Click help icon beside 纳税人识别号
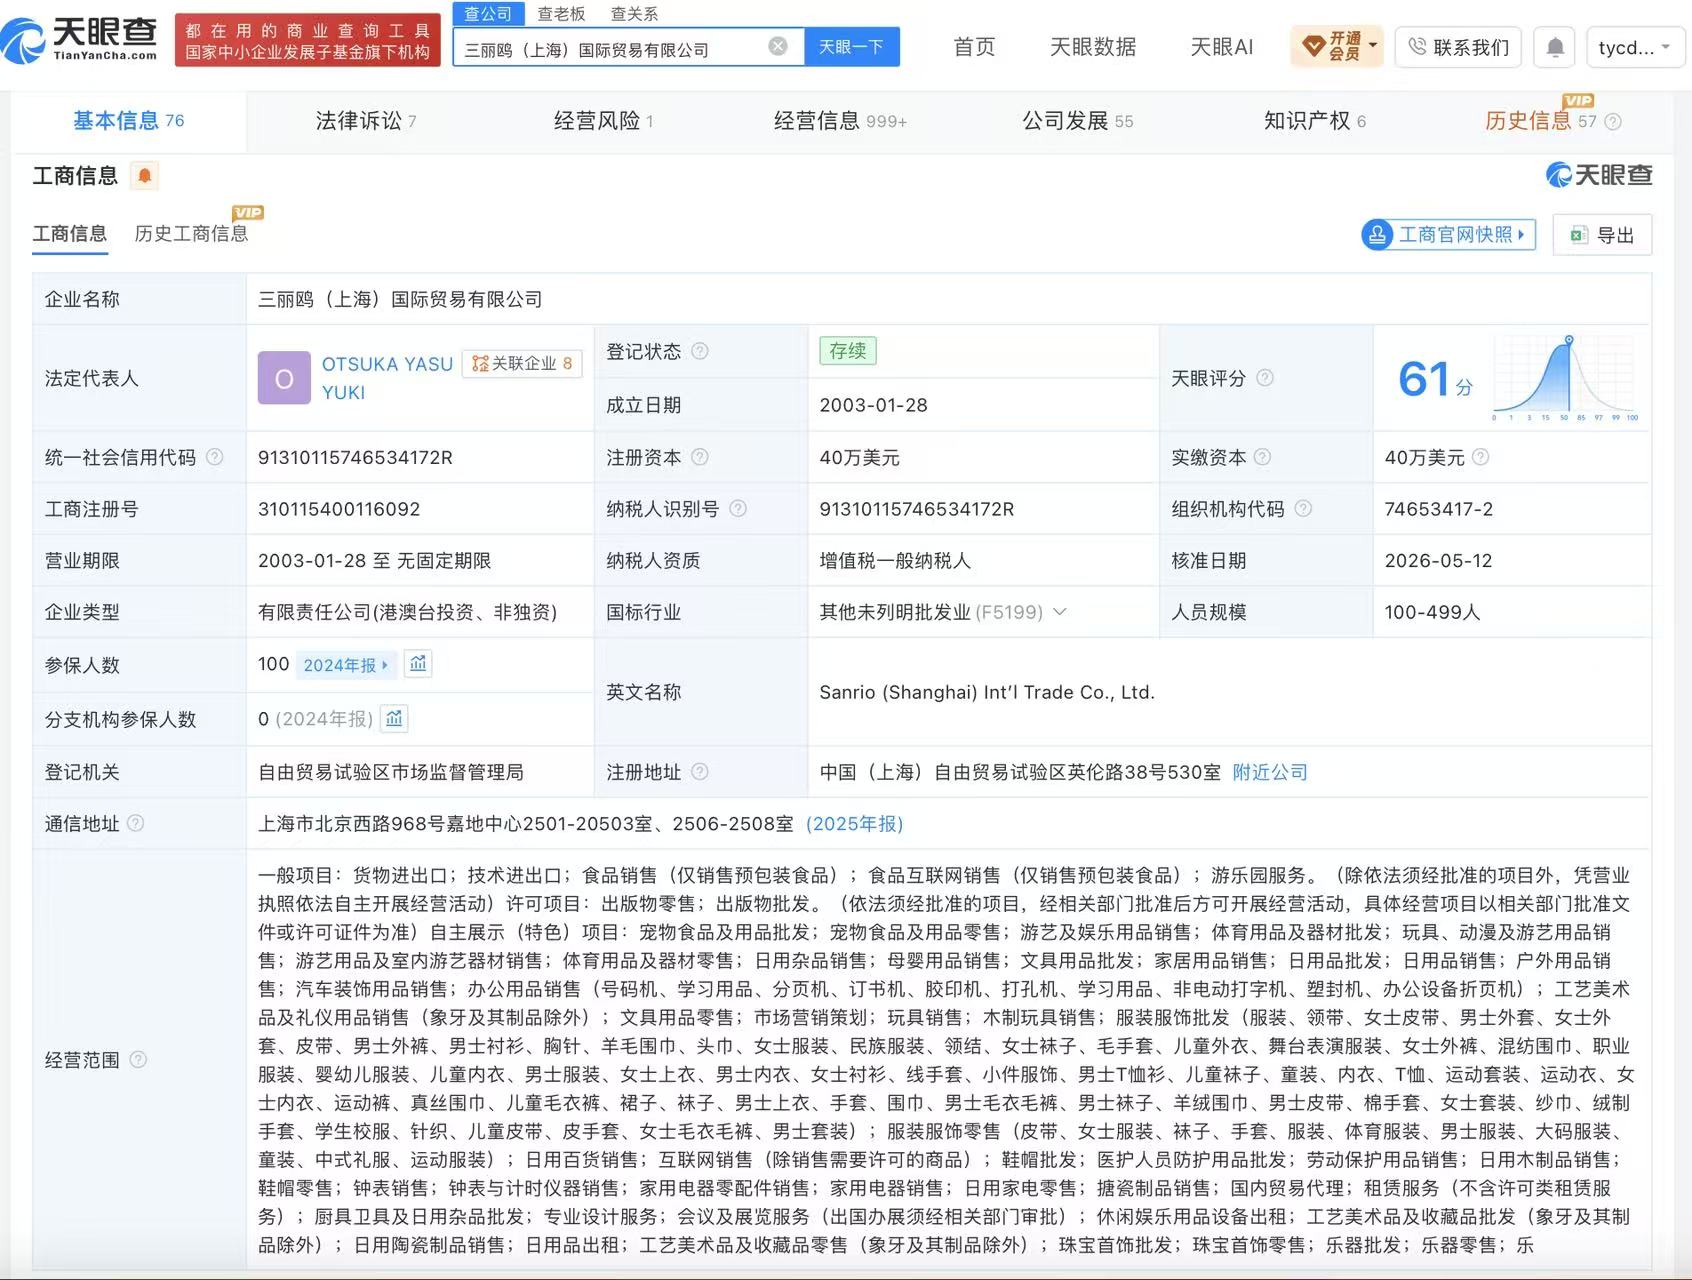This screenshot has width=1692, height=1280. 738,509
